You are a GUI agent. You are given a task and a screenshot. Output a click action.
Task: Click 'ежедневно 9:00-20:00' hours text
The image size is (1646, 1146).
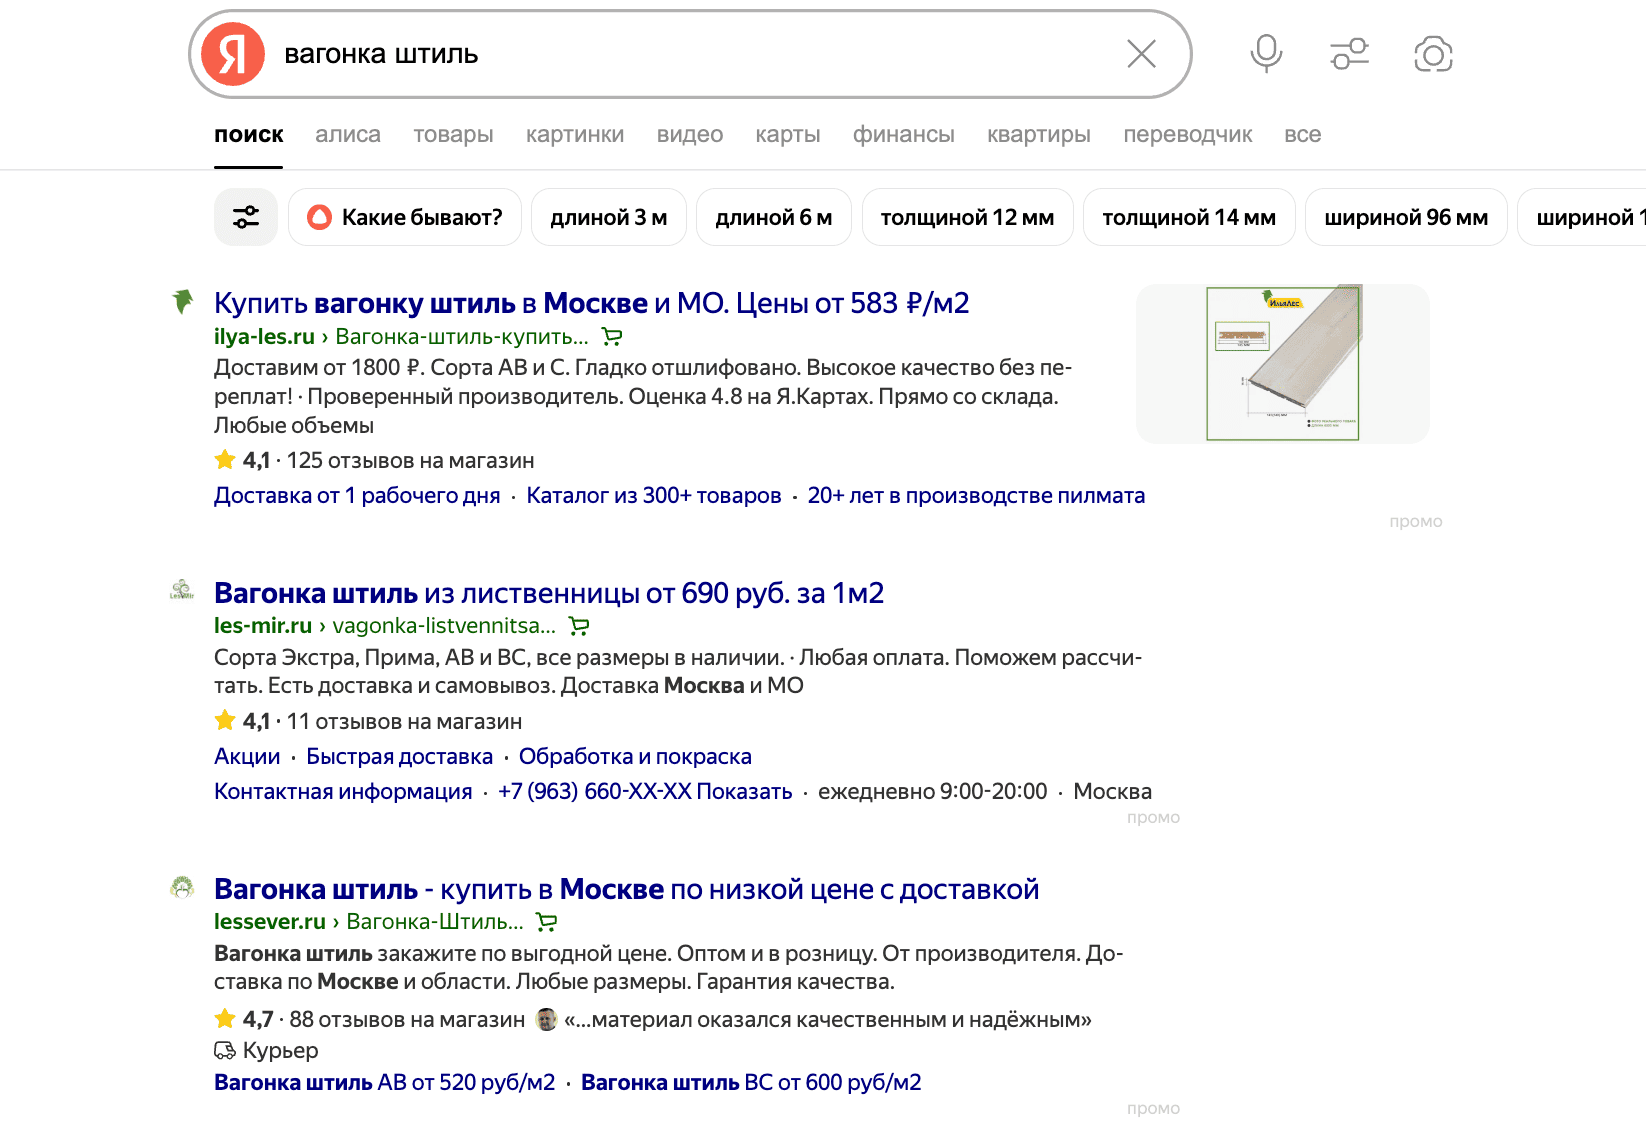click(933, 792)
